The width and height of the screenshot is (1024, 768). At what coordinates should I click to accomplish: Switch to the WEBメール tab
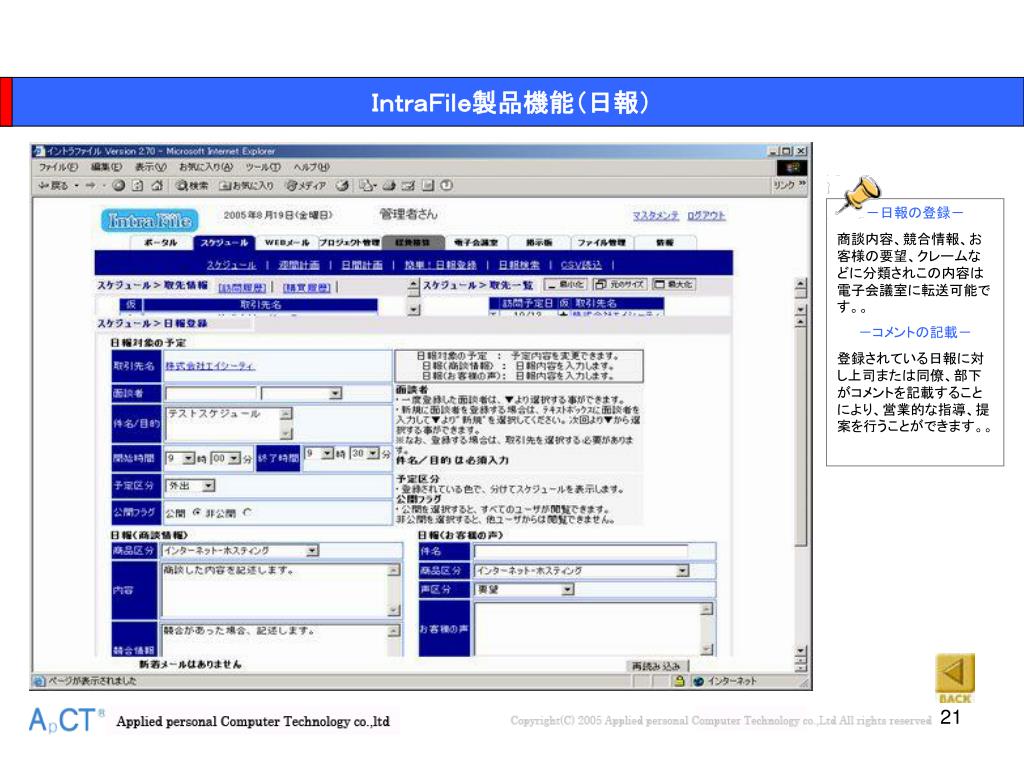click(x=287, y=242)
